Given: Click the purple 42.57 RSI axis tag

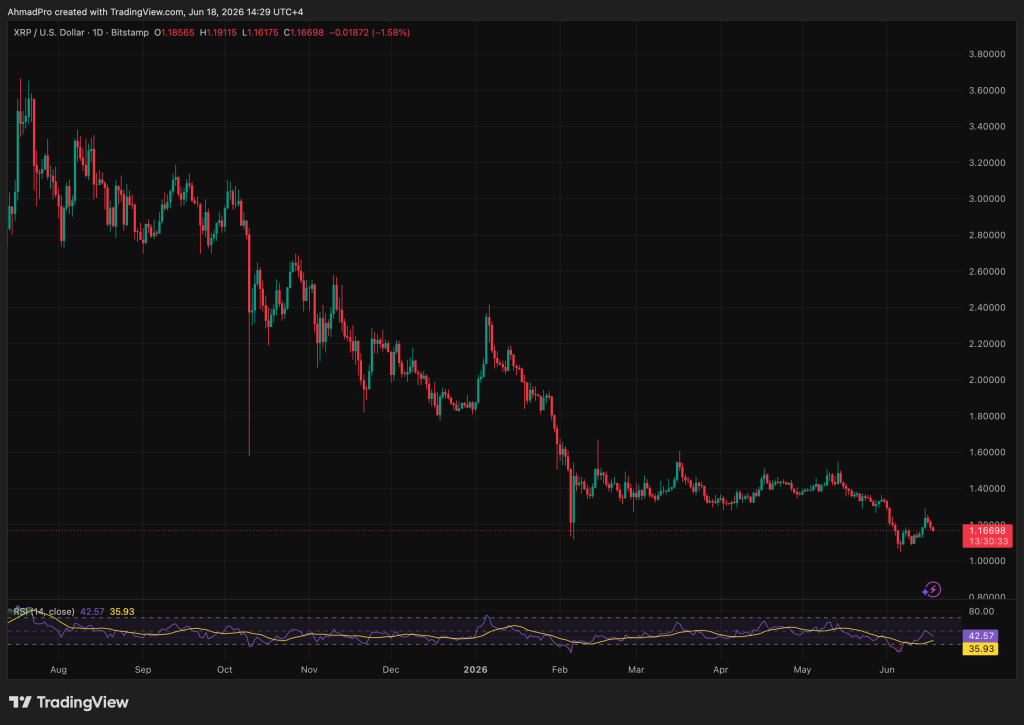Looking at the screenshot, I should 980,636.
